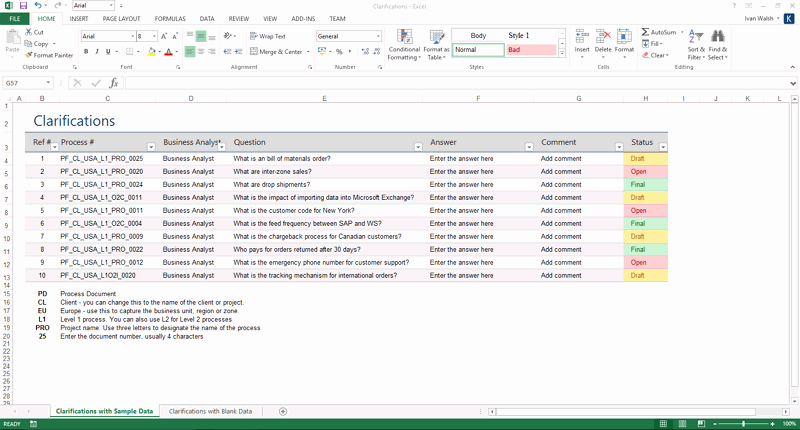This screenshot has width=800, height=430.
Task: Click the Undo arrow icon
Action: 38,6
